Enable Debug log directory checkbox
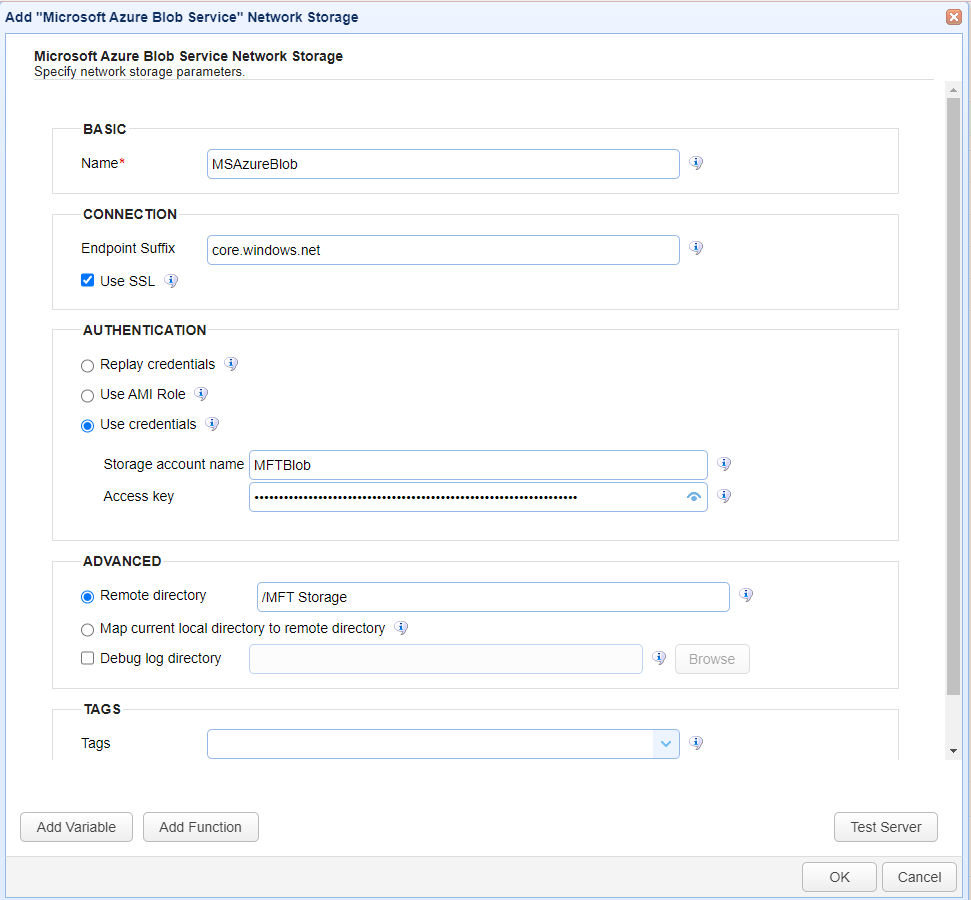Image resolution: width=971 pixels, height=900 pixels. pyautogui.click(x=87, y=658)
